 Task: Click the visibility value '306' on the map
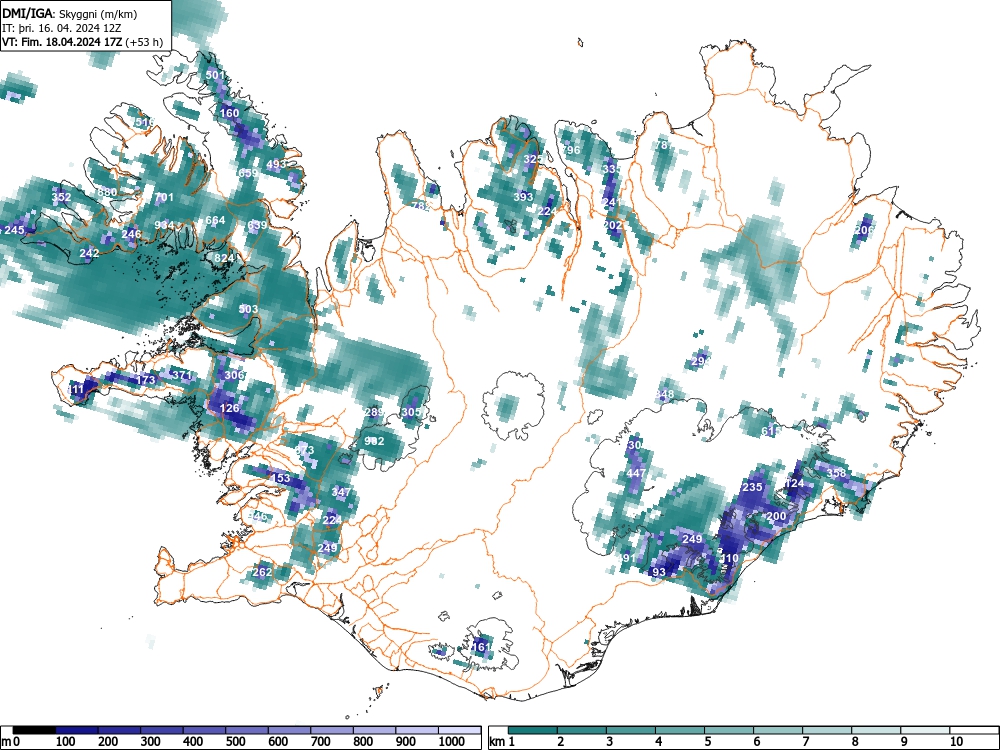234,375
